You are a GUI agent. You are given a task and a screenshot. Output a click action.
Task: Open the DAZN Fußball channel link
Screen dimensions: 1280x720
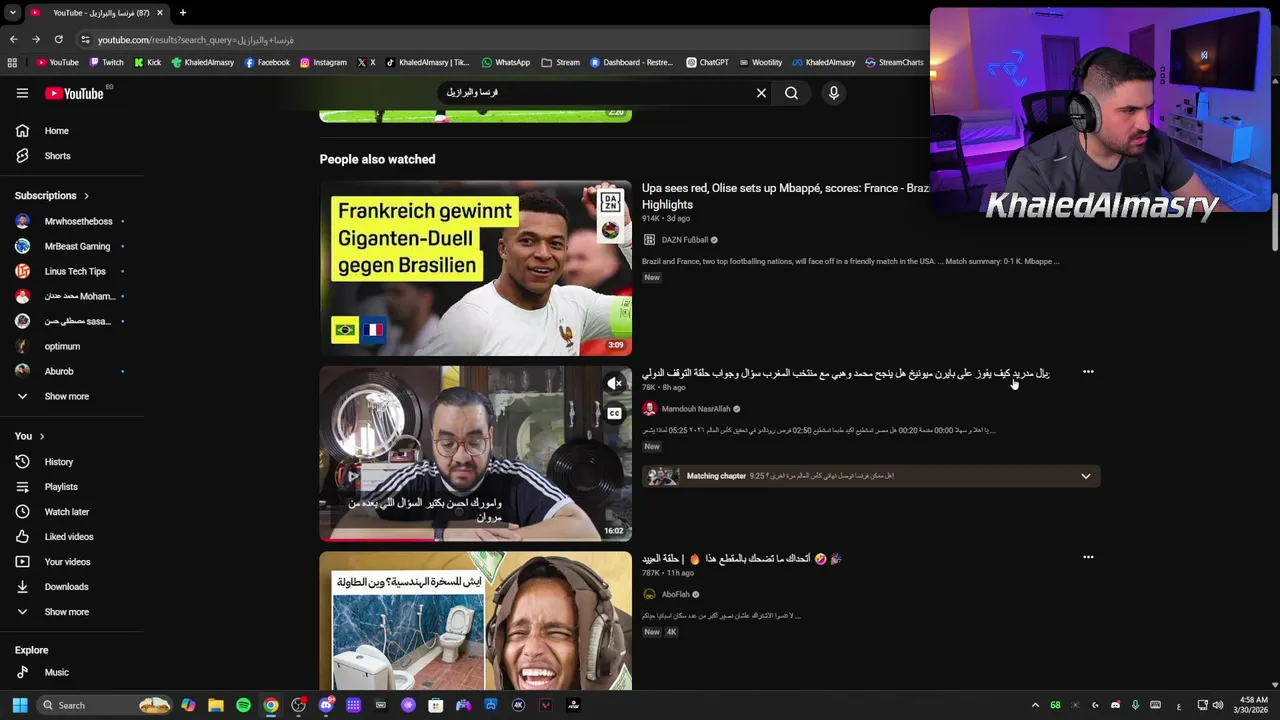pyautogui.click(x=684, y=240)
